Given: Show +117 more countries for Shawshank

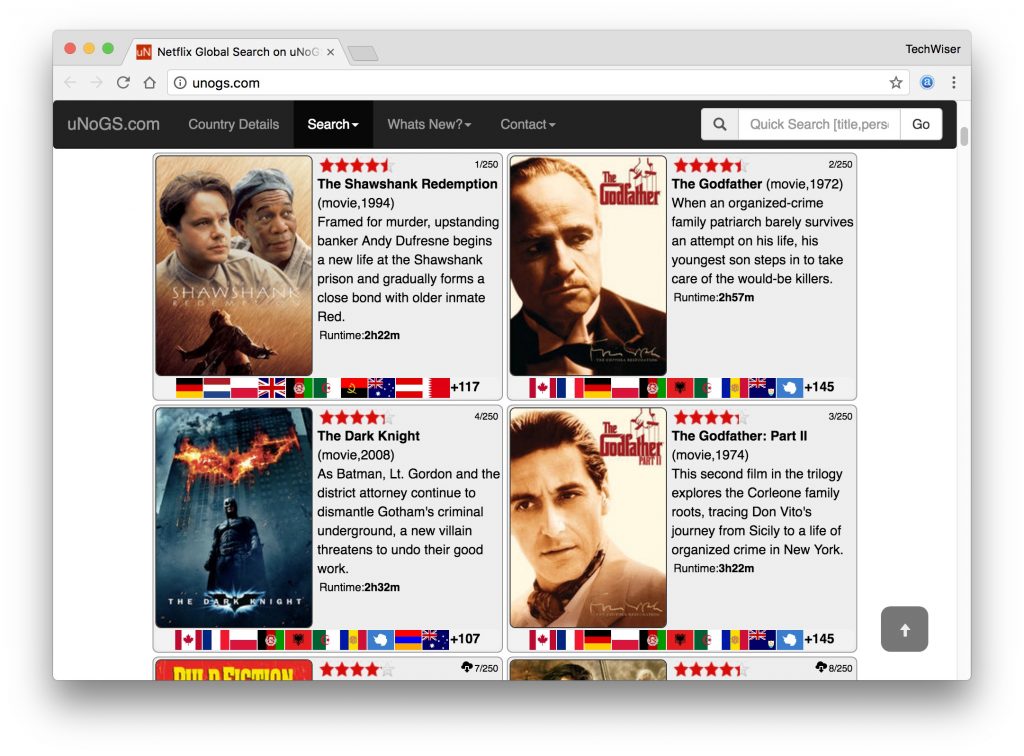Looking at the screenshot, I should 465,387.
